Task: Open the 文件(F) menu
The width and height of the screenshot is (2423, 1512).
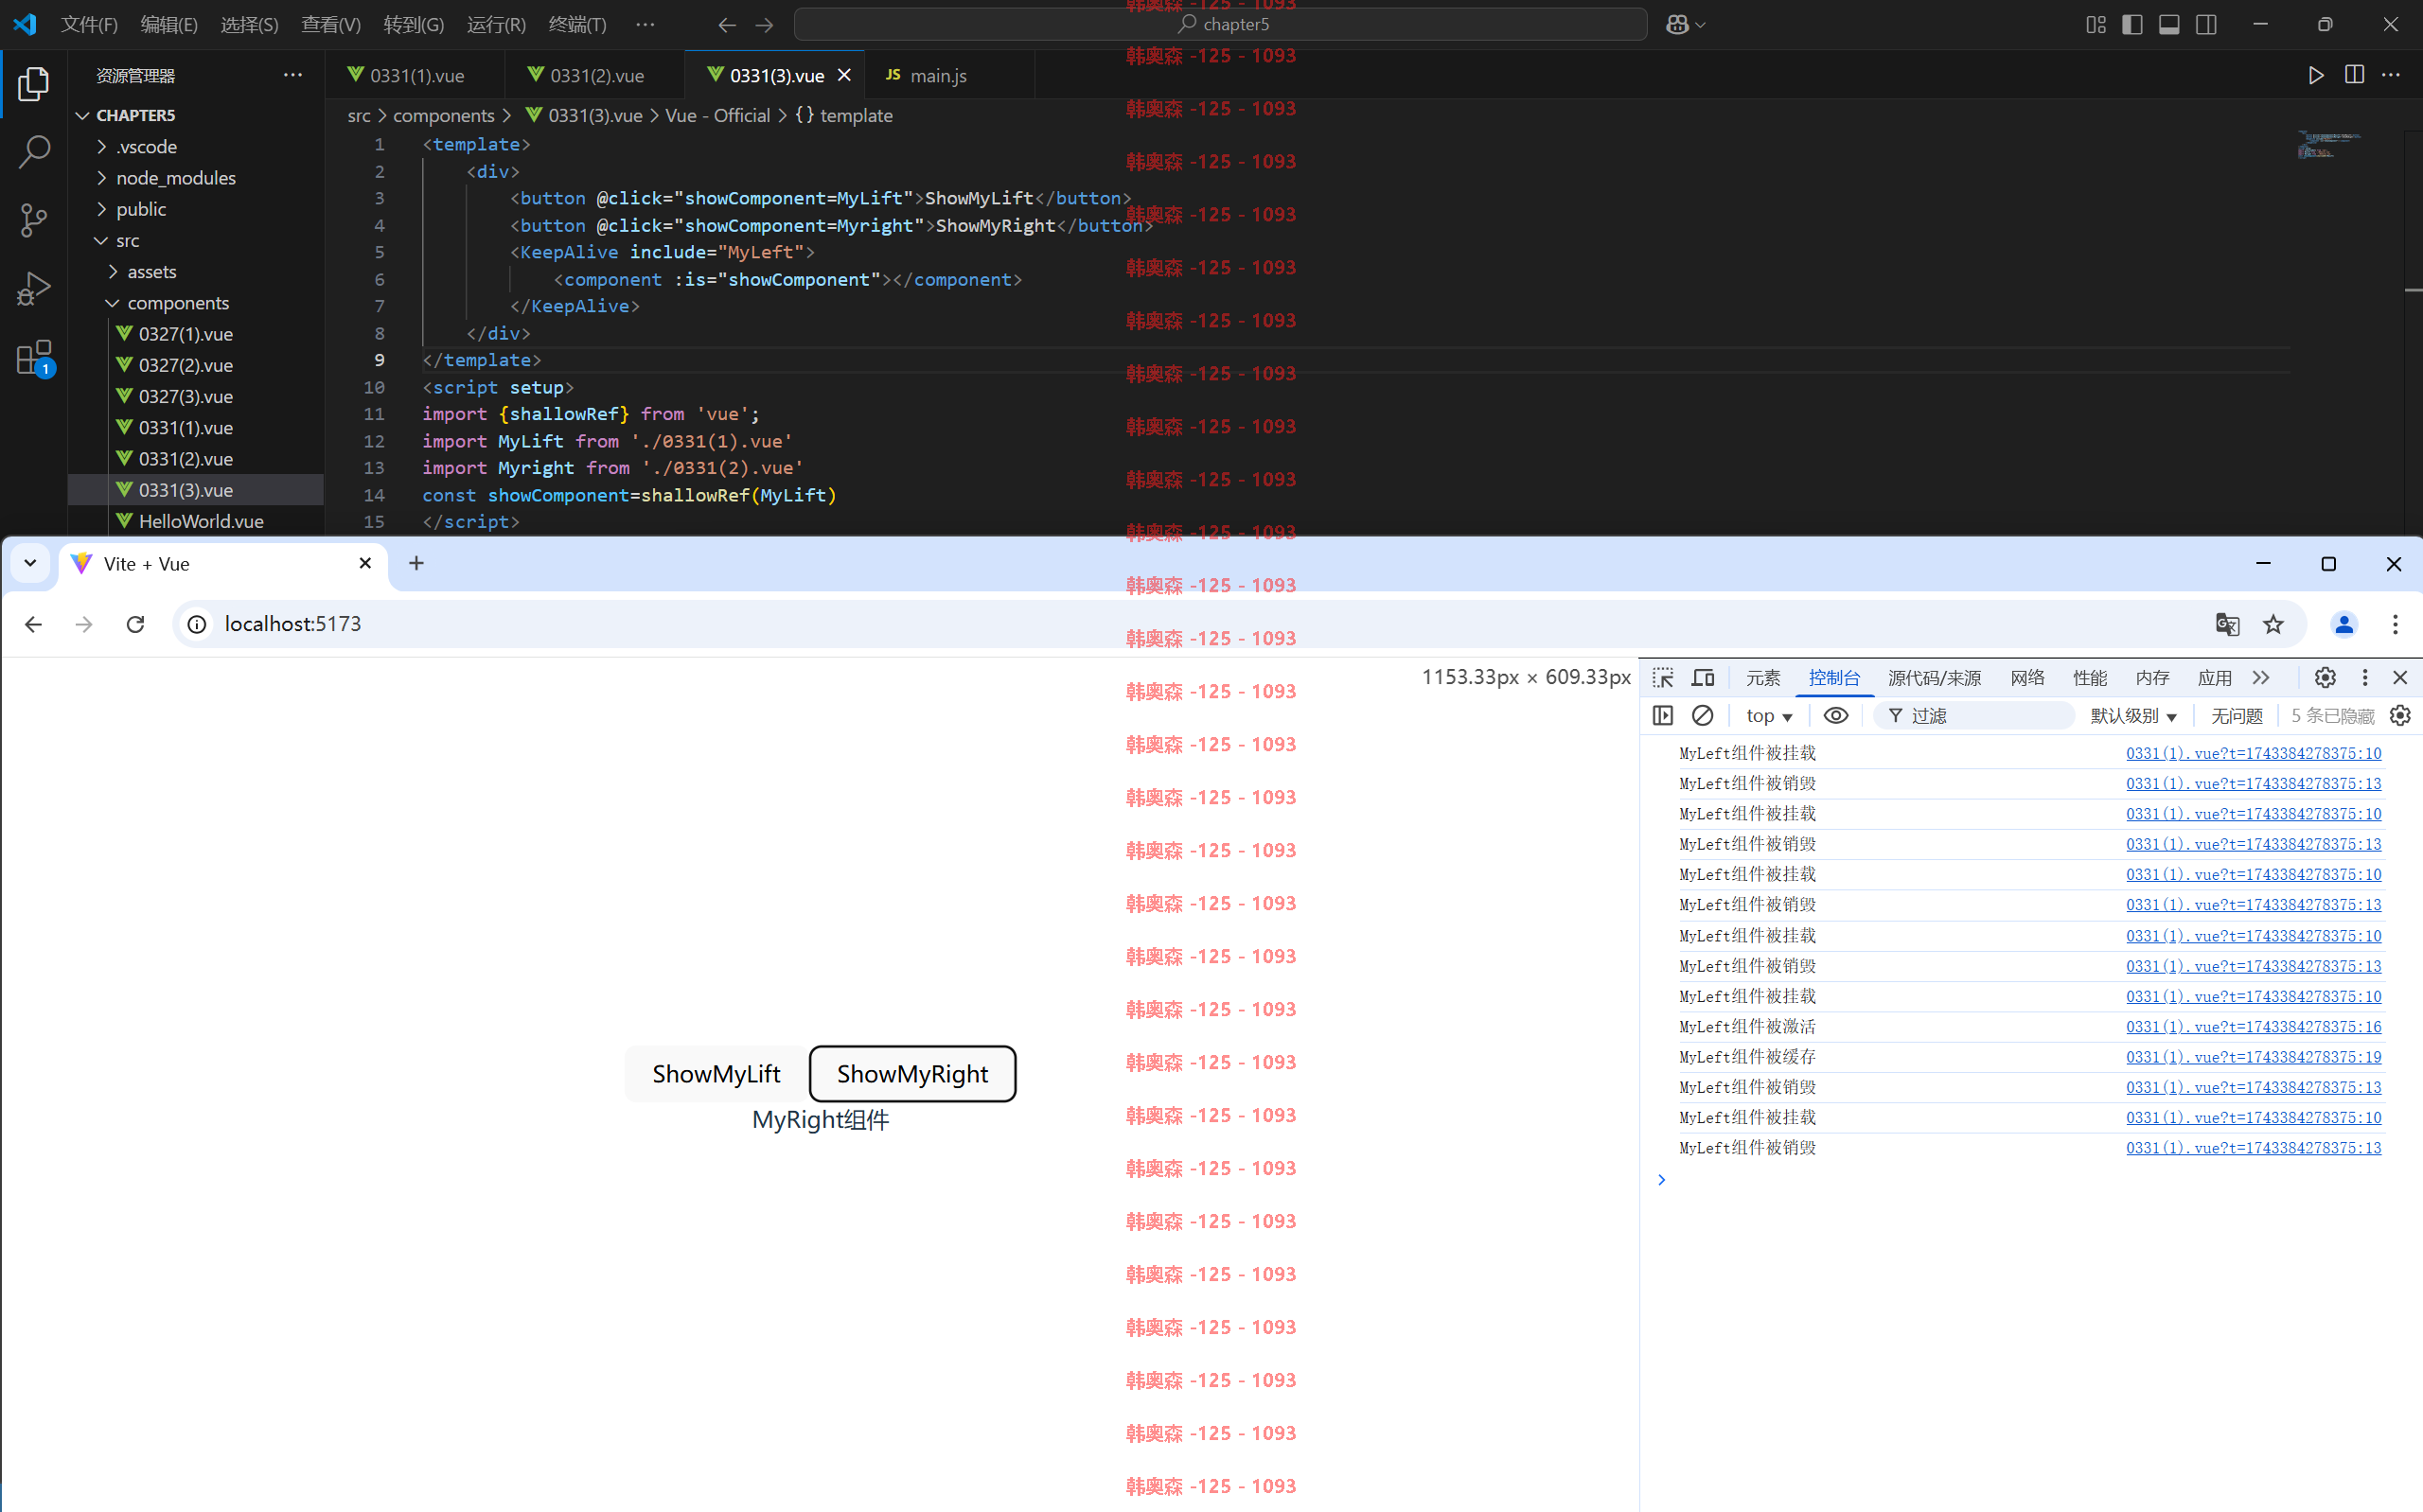Action: 89,24
